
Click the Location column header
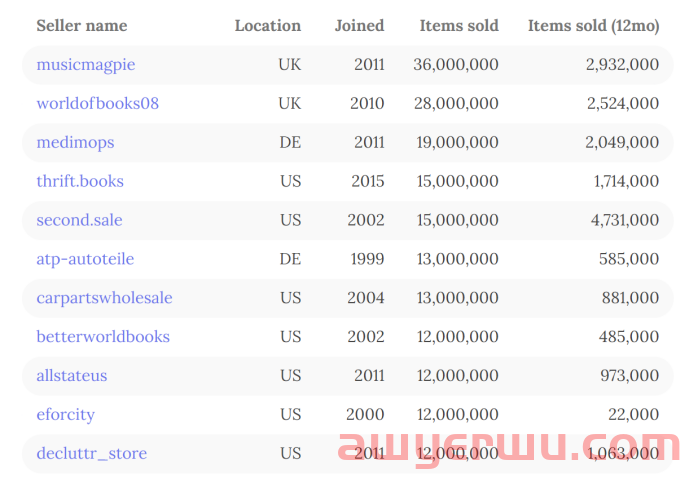267,26
